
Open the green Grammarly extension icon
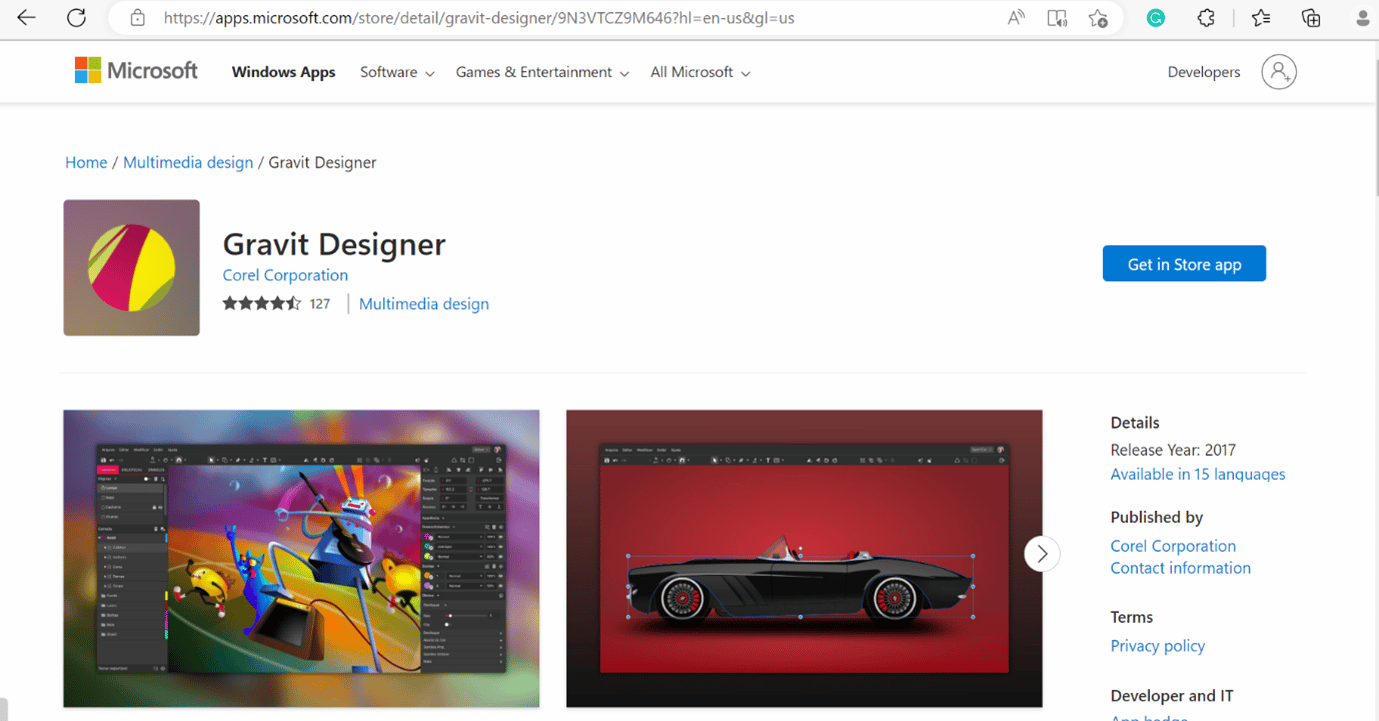point(1156,18)
